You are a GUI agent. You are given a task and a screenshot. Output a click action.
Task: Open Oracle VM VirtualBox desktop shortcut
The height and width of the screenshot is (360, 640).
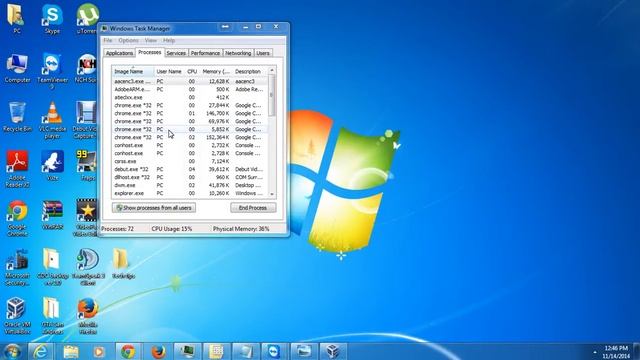(17, 316)
